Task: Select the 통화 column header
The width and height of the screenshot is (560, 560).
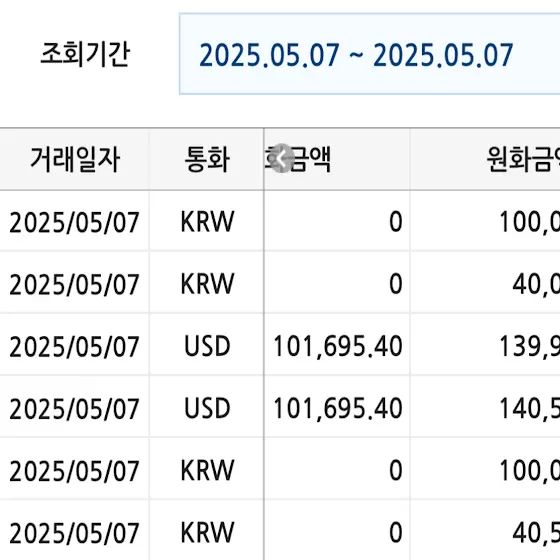Action: (207, 159)
